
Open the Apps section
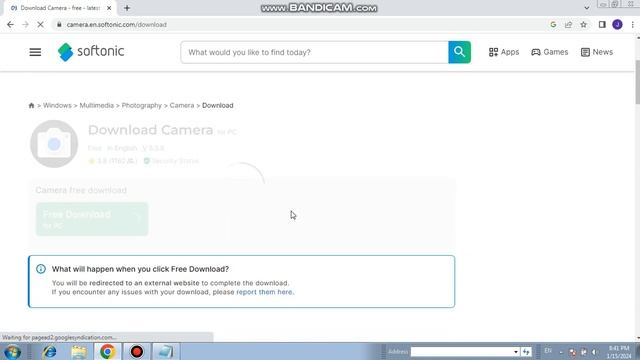(504, 52)
